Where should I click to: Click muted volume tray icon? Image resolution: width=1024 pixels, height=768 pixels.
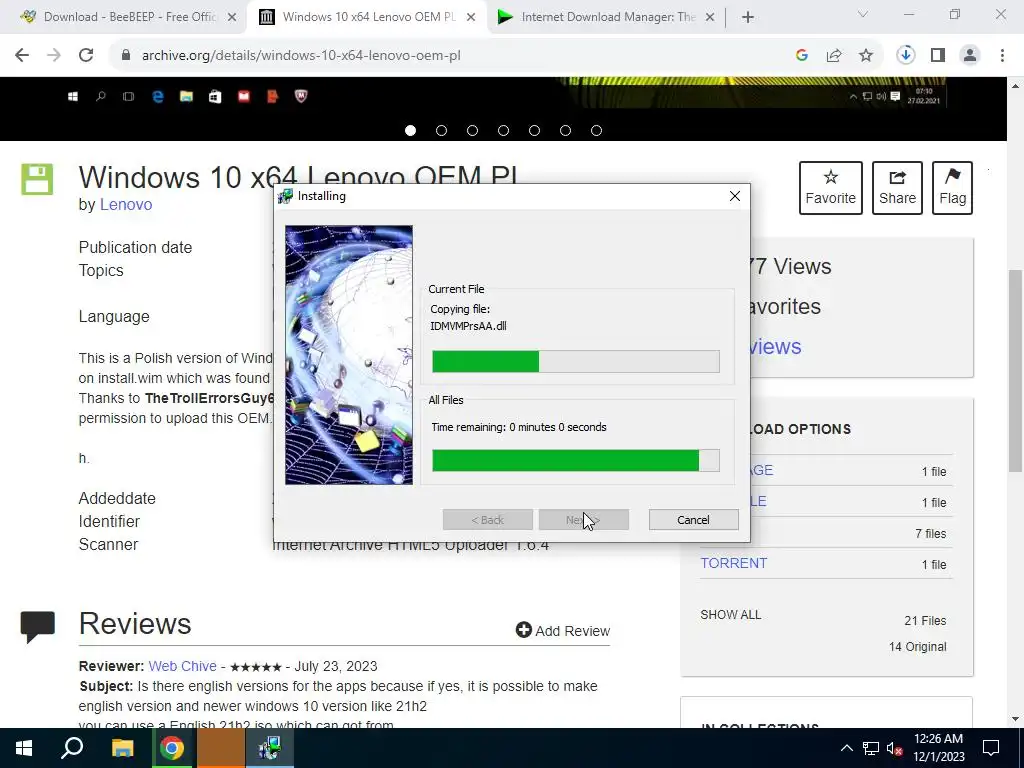point(894,748)
